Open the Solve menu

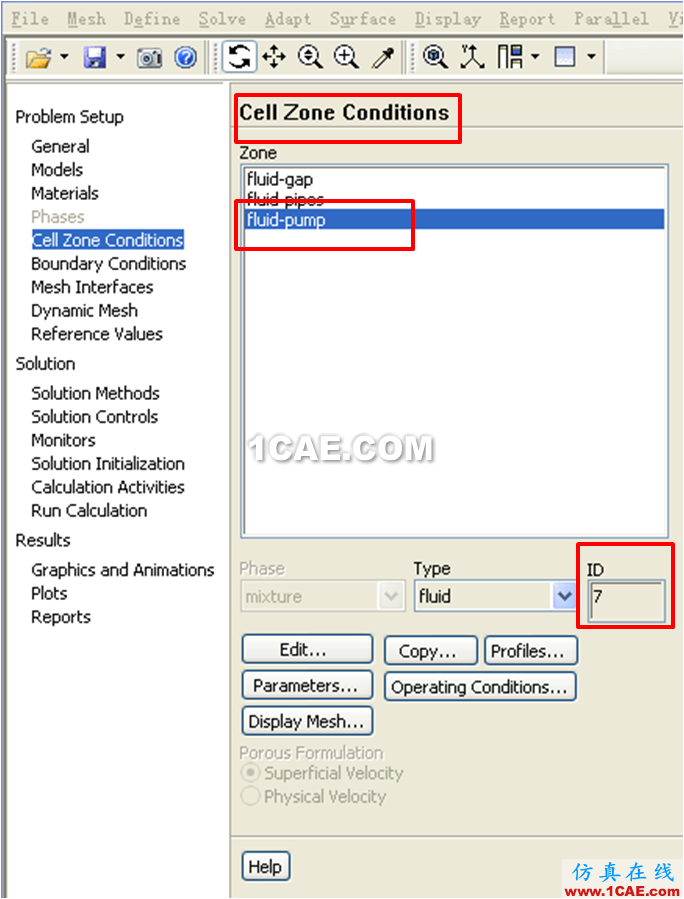coord(222,19)
